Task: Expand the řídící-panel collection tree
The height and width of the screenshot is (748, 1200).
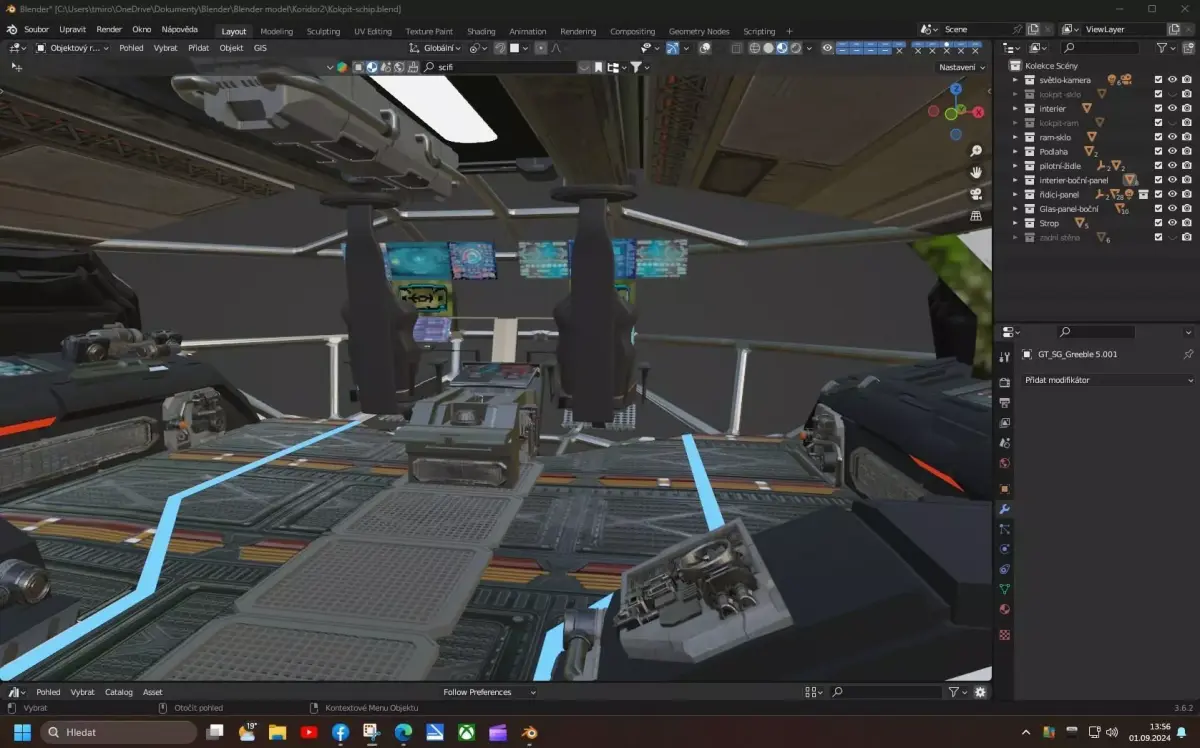Action: [x=1015, y=194]
